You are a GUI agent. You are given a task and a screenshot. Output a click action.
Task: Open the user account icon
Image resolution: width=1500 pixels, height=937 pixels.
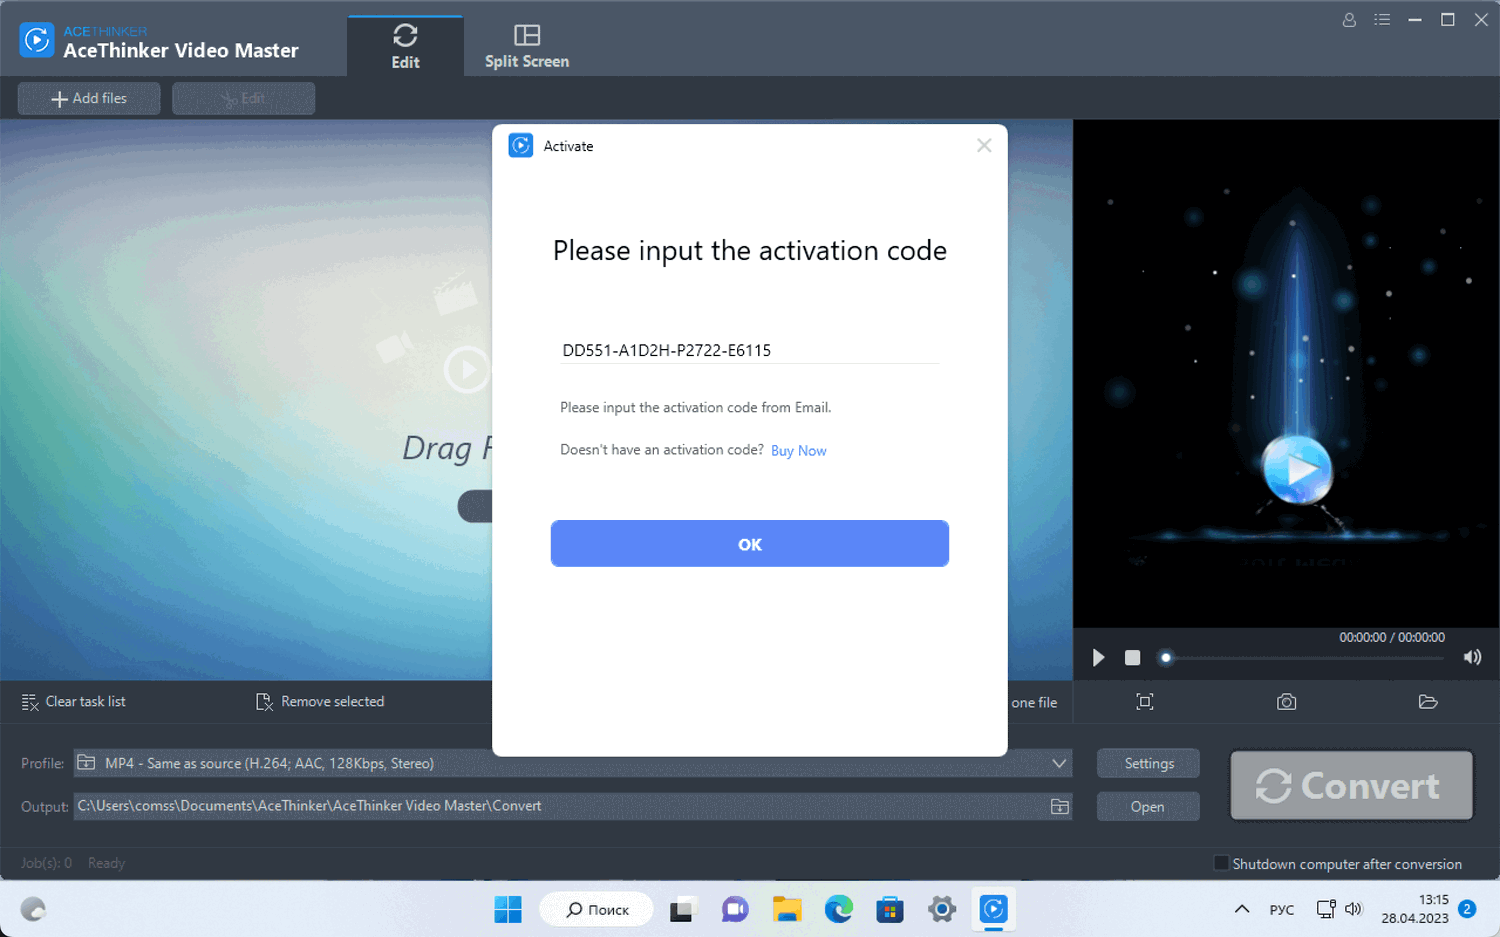click(x=1349, y=20)
